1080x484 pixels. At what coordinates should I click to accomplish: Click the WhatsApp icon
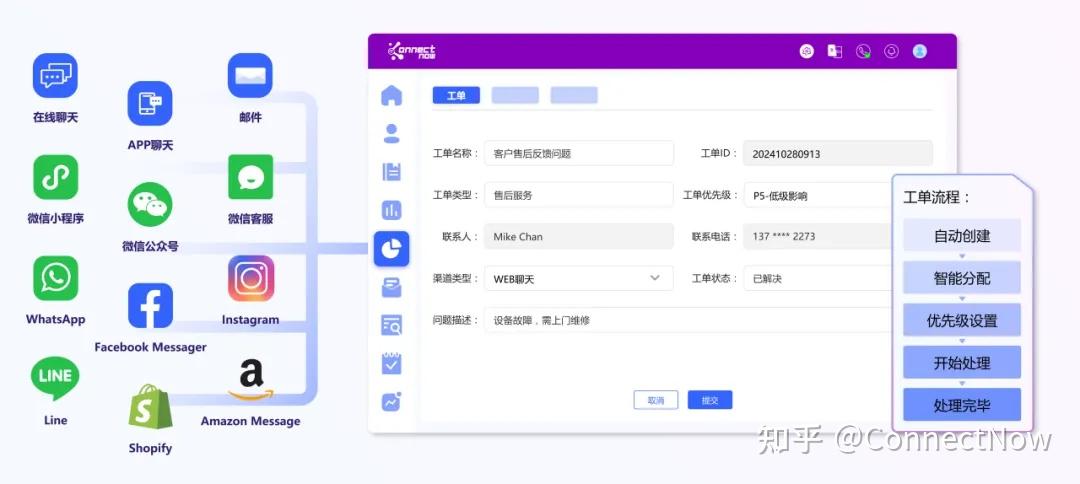click(55, 278)
